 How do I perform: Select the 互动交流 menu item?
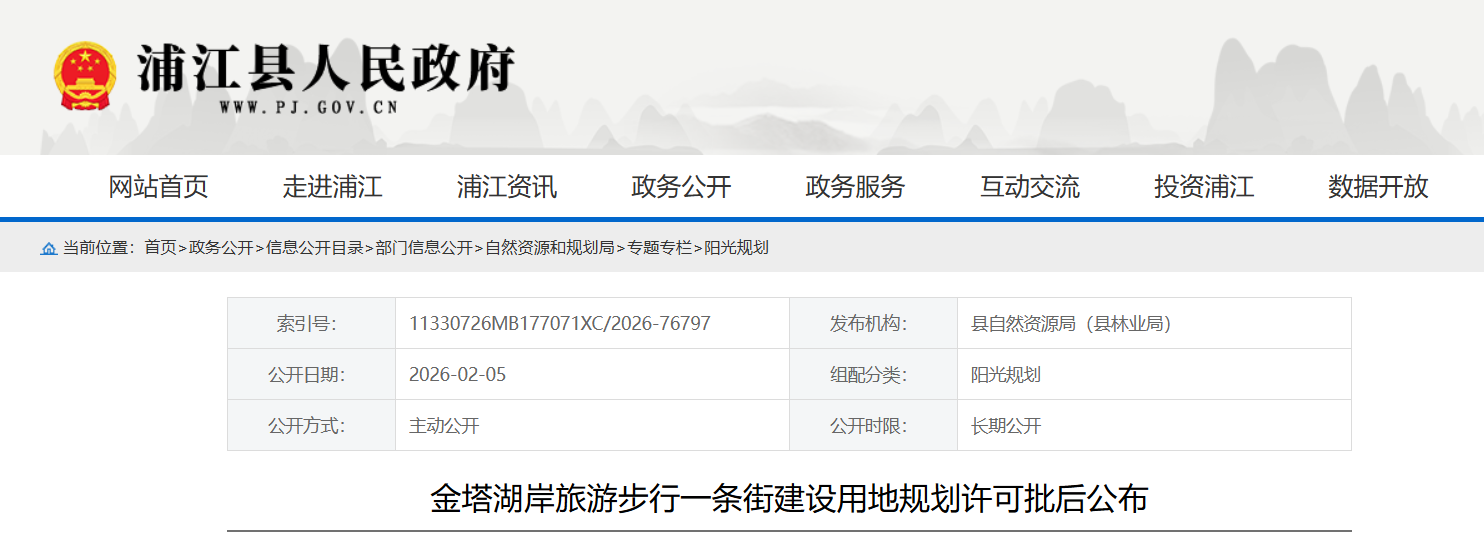1029,187
